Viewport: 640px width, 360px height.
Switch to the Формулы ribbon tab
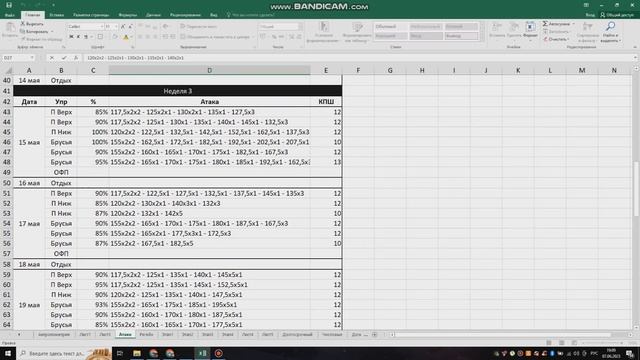pyautogui.click(x=128, y=15)
